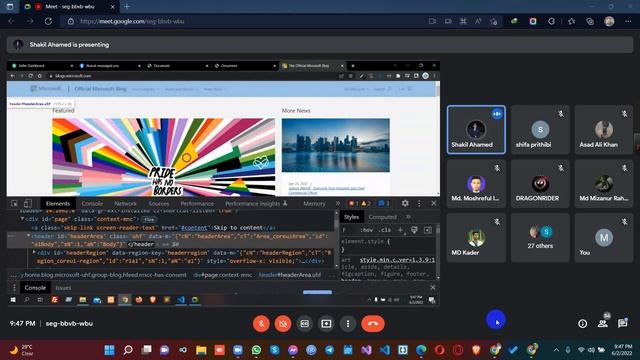Viewport: 640px width, 360px height.
Task: Go forward in Edge browser
Action: click(30, 21)
